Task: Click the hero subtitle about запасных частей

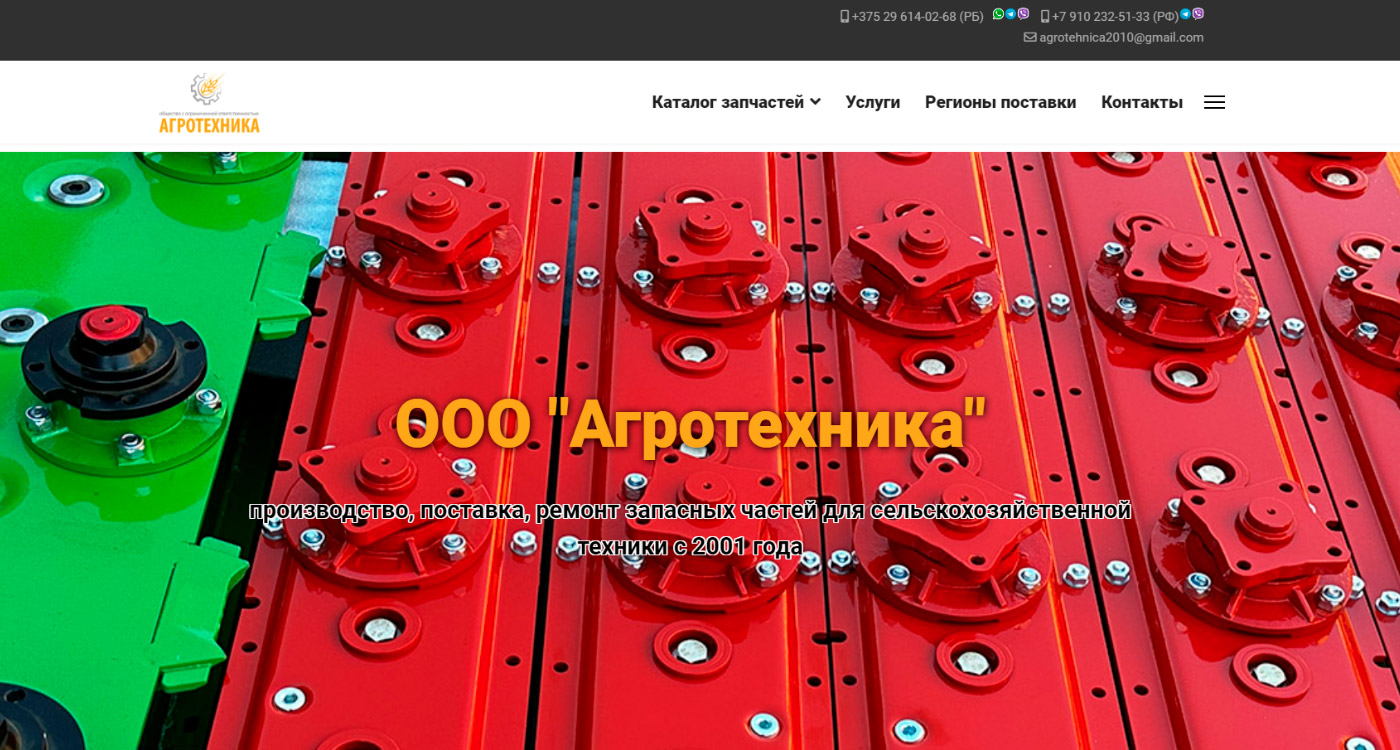Action: pos(690,528)
